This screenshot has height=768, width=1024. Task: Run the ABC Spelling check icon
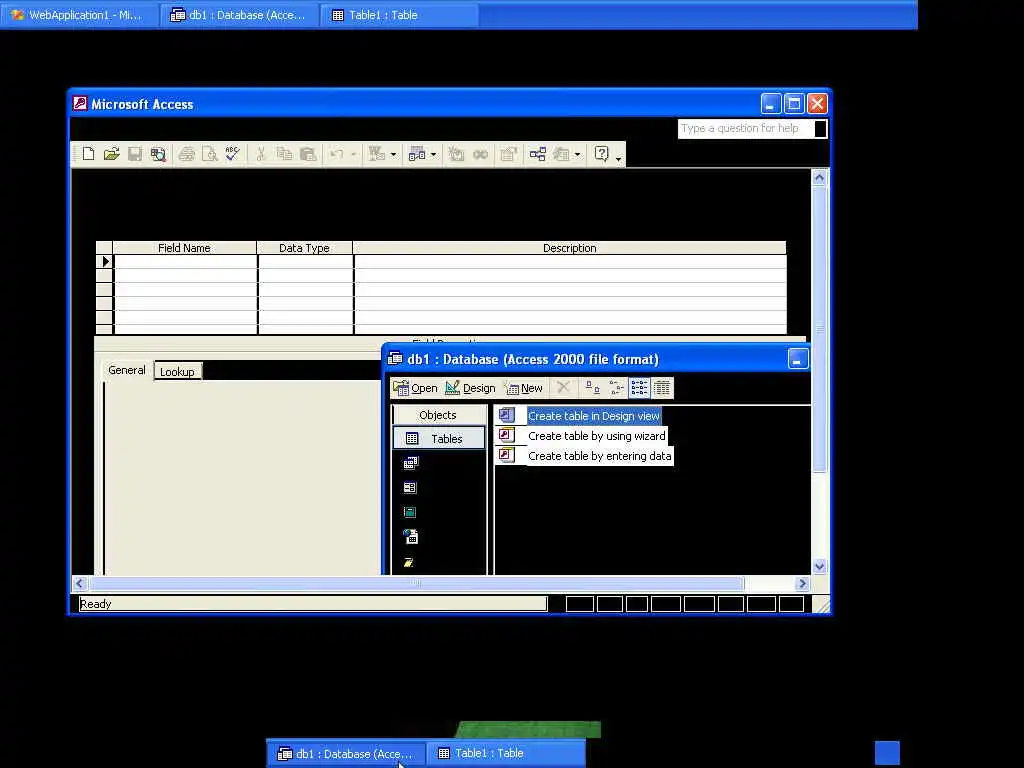point(232,154)
